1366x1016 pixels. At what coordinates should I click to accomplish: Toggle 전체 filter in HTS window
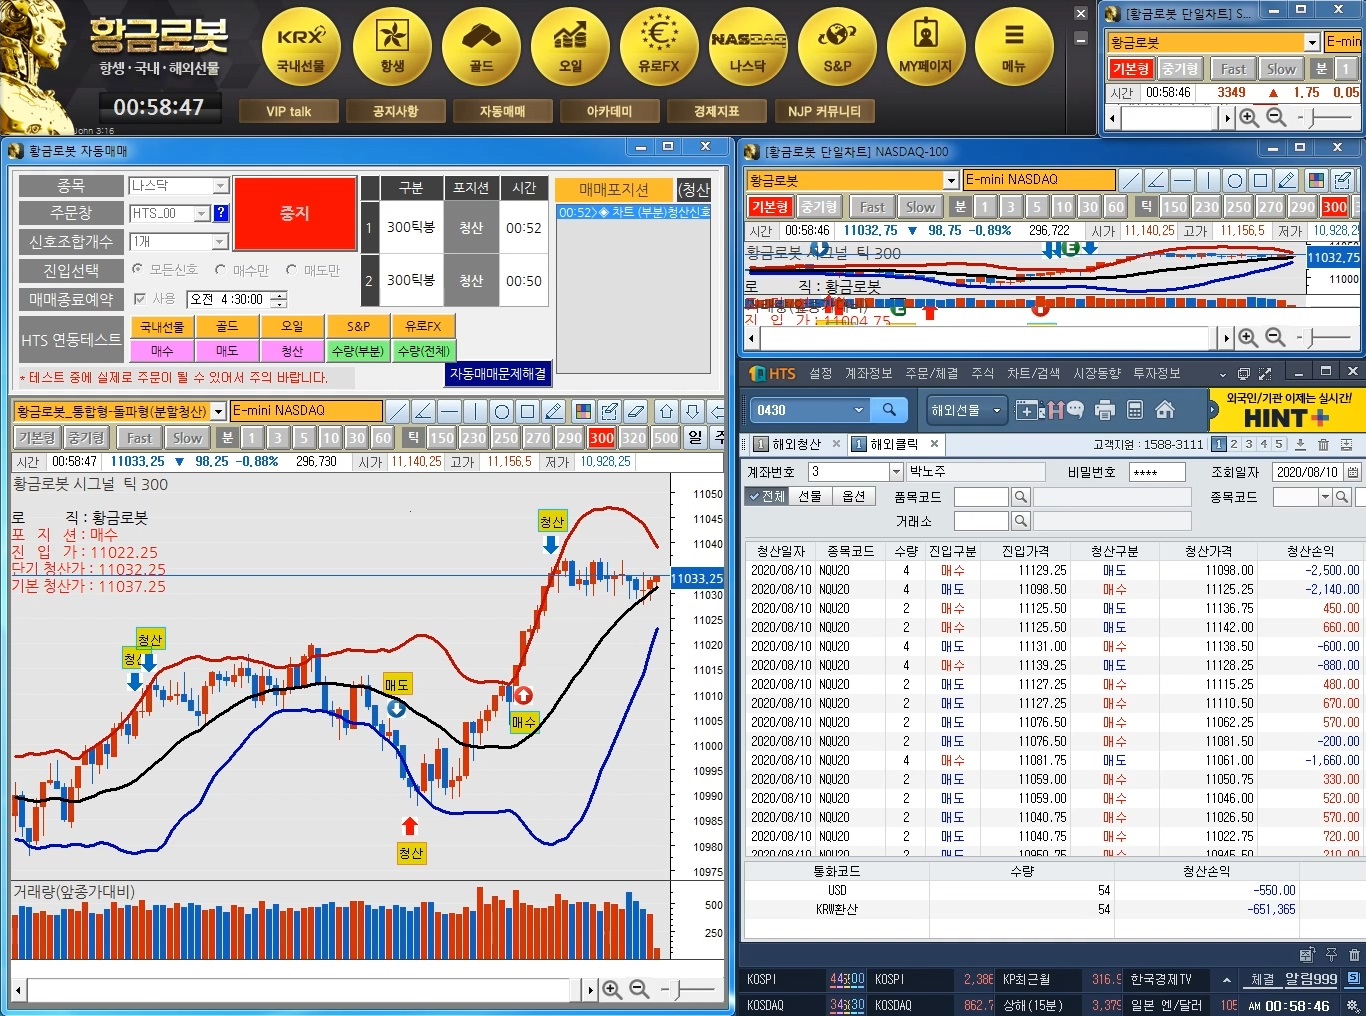pos(766,496)
